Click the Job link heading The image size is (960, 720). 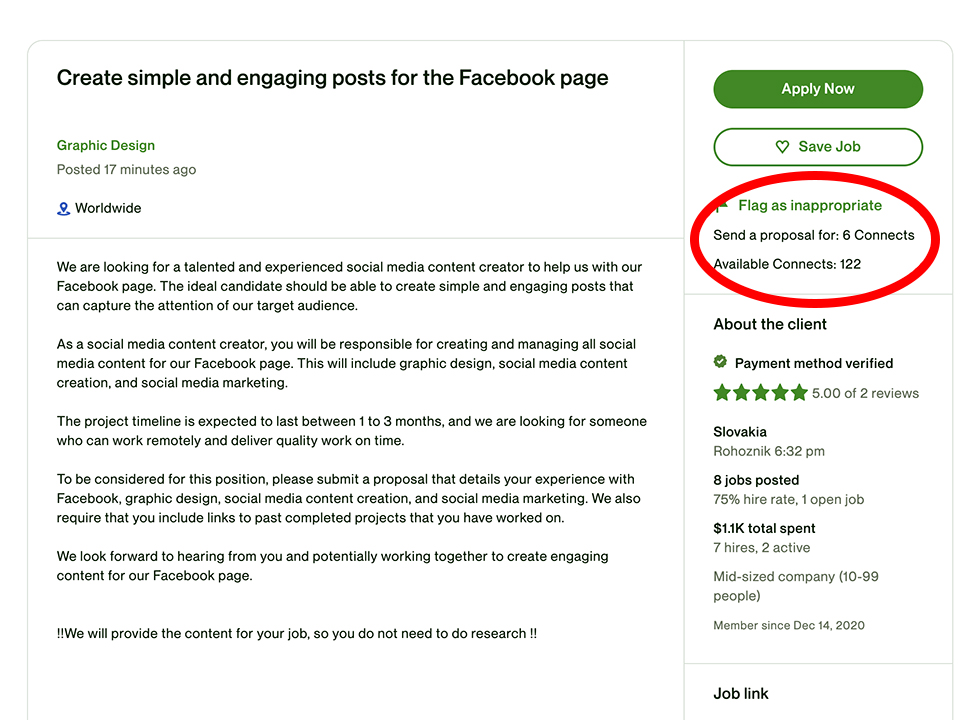click(741, 694)
